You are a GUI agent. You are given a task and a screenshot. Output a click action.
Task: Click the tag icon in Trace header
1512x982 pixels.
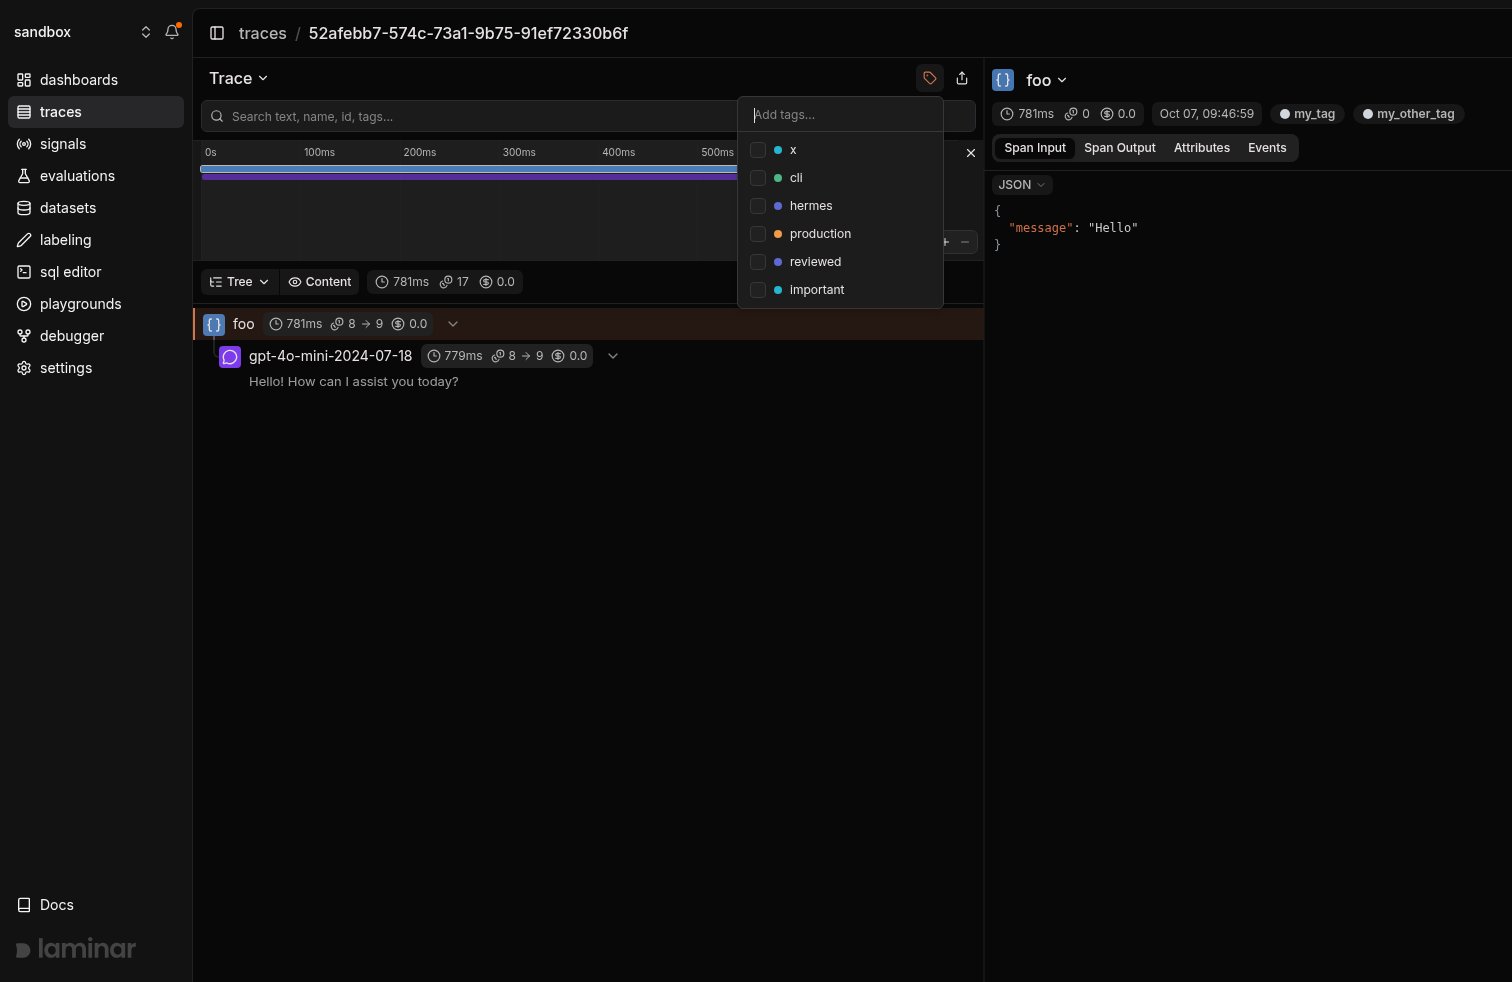(x=930, y=78)
